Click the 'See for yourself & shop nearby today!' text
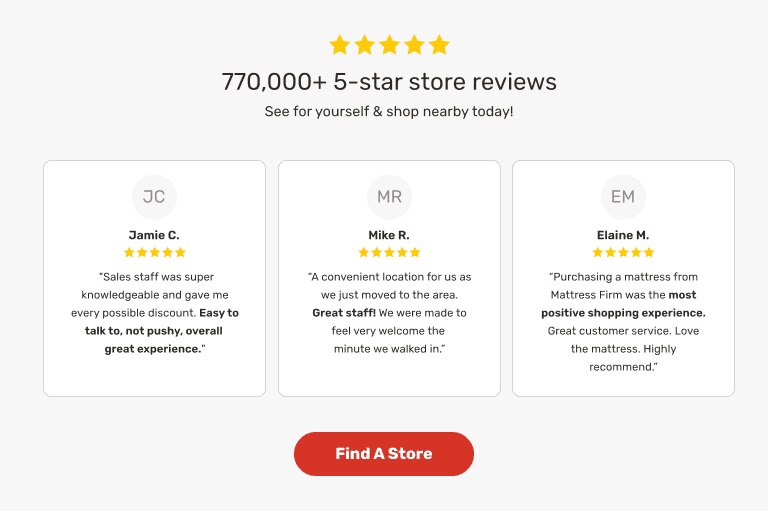The height and width of the screenshot is (511, 768). (x=389, y=111)
